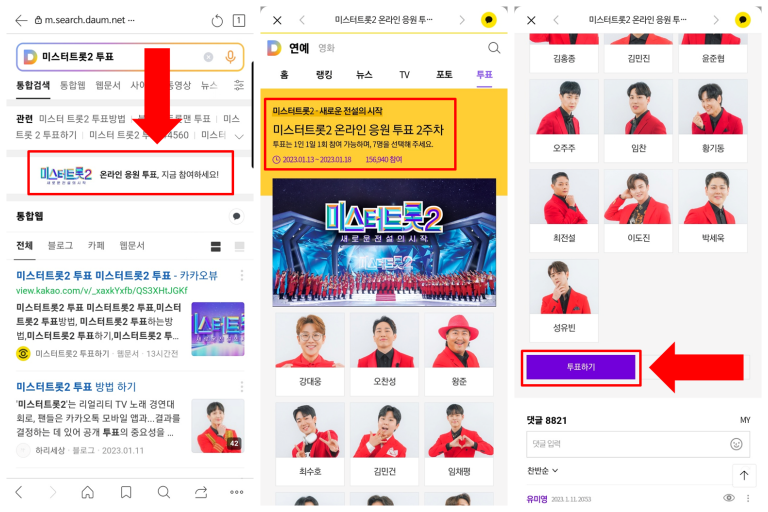Screen dimensions: 768x512
Task: Tap the purple 투표하기 button
Action: coord(581,367)
